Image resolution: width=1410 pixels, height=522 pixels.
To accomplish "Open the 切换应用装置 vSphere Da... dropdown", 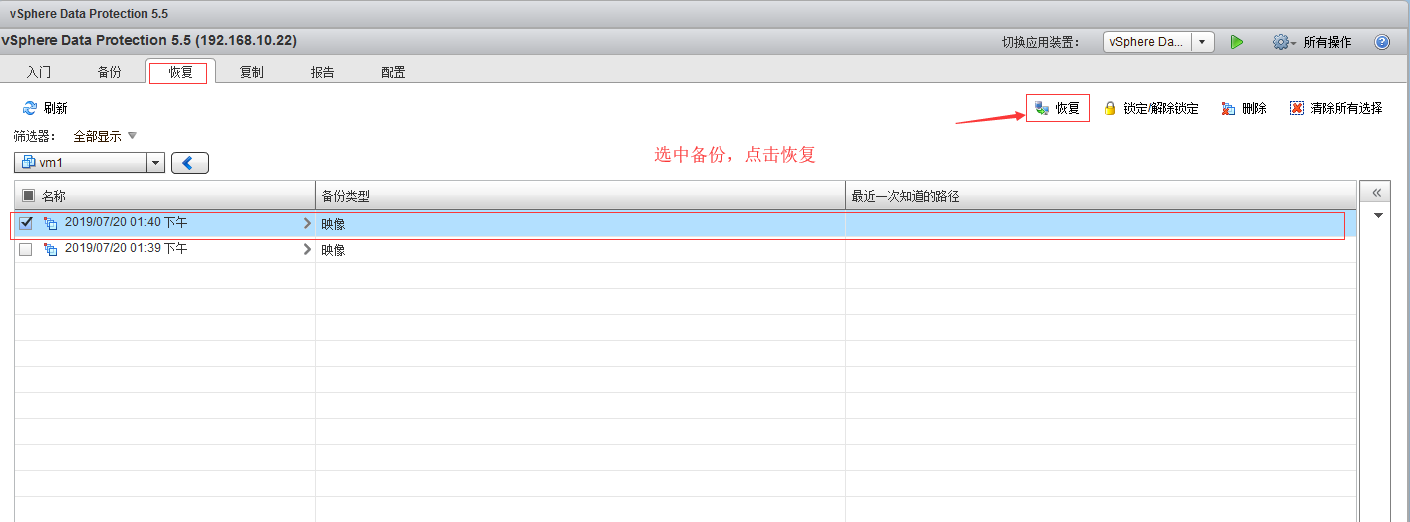I will (1203, 42).
